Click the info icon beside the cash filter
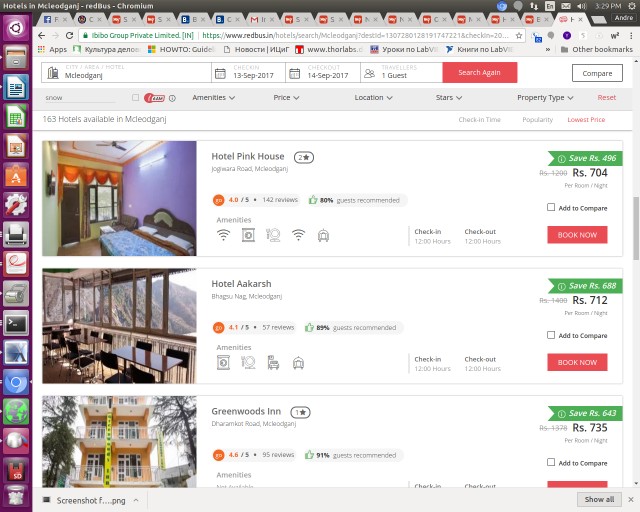640x512 pixels. (172, 98)
